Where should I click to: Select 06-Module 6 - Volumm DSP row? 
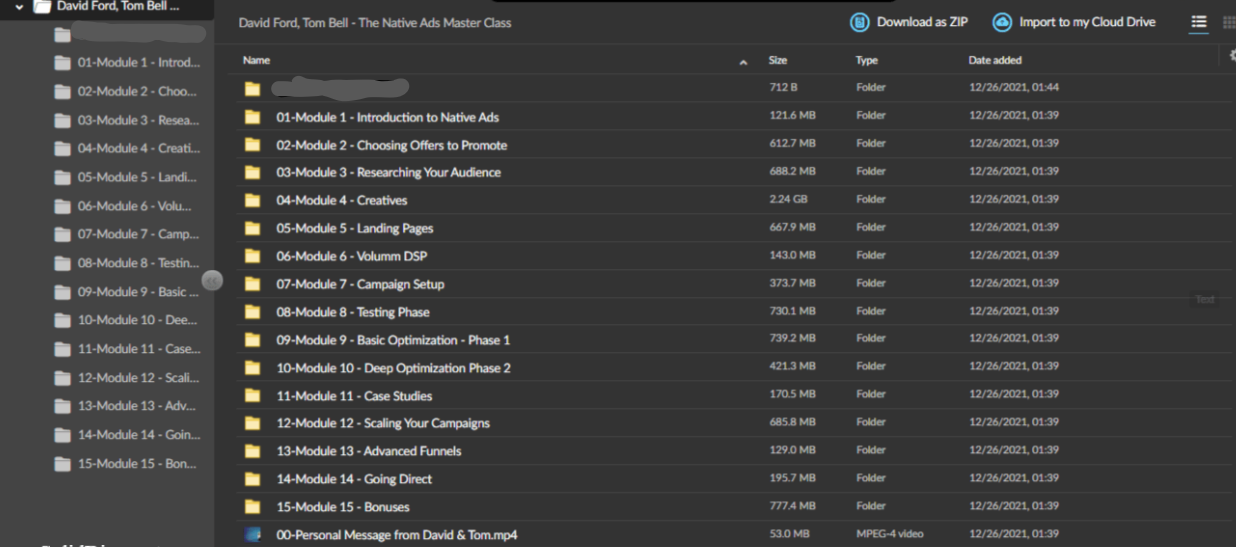(x=730, y=256)
